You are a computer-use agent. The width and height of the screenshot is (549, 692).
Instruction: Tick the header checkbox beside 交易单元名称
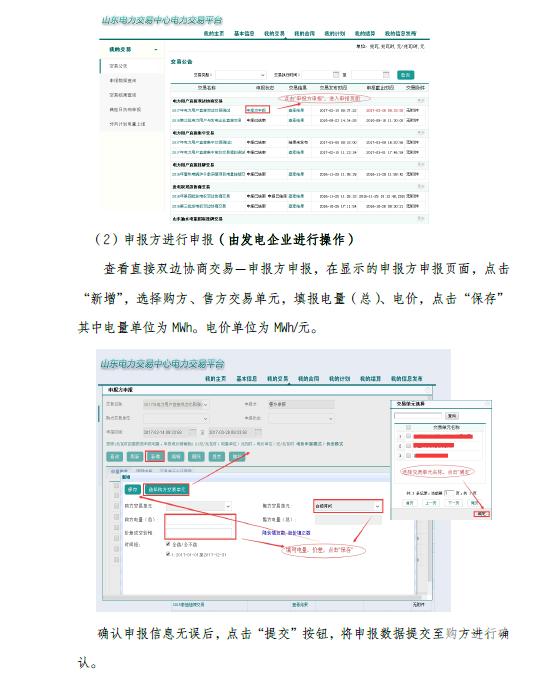tap(408, 428)
